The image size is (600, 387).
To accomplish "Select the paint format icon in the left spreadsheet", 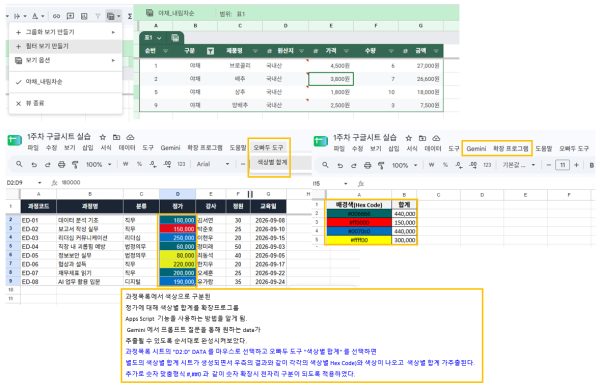I will [x=75, y=165].
